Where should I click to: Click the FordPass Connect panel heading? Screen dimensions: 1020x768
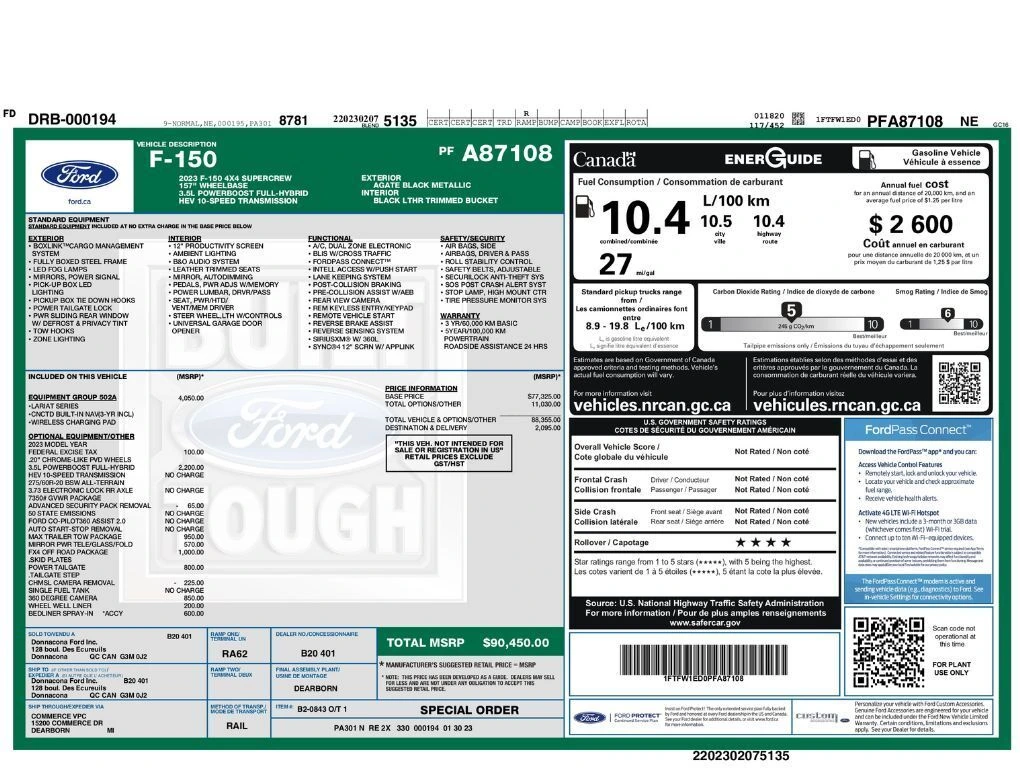pyautogui.click(x=917, y=430)
